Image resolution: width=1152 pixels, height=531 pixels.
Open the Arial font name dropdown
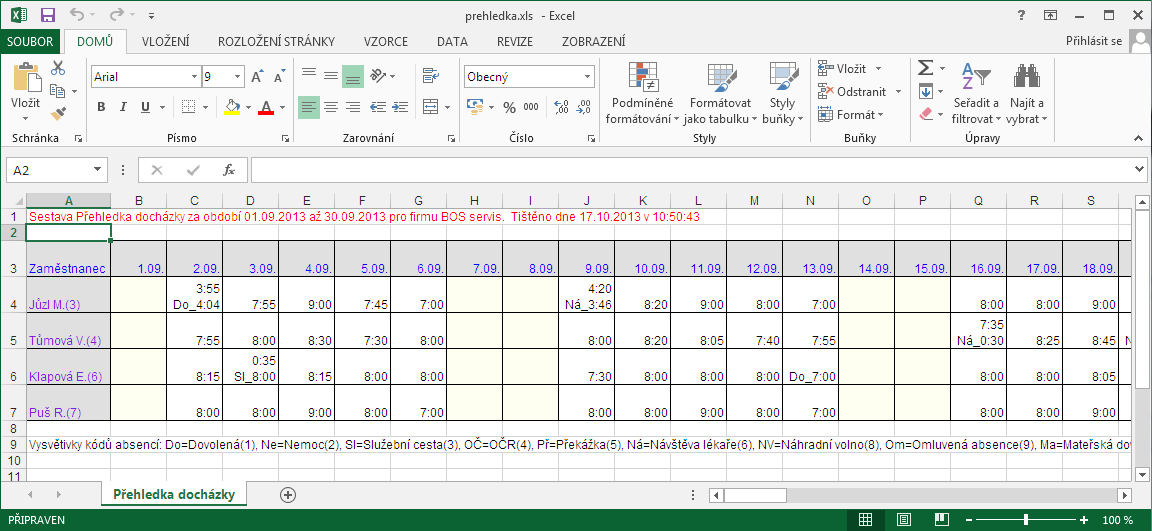[x=194, y=76]
